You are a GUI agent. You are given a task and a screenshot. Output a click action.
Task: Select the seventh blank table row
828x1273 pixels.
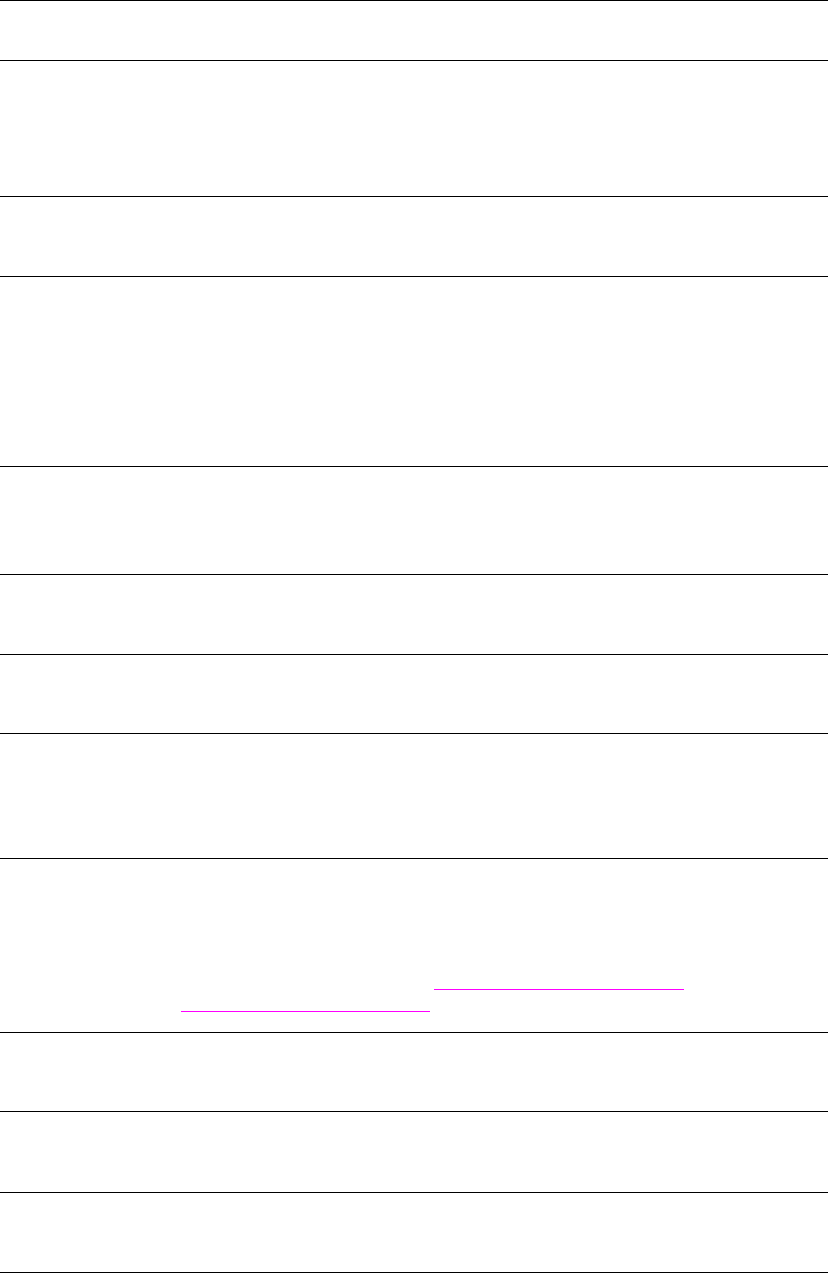414,694
